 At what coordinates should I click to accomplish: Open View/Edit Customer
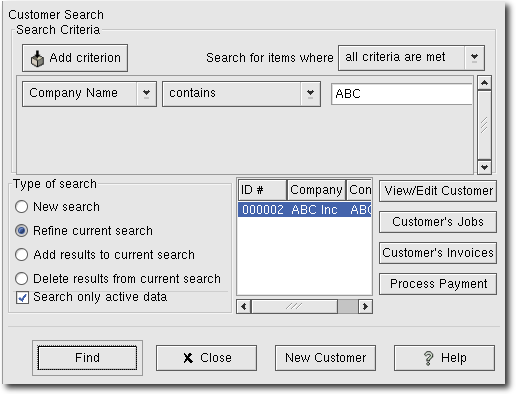(x=438, y=191)
